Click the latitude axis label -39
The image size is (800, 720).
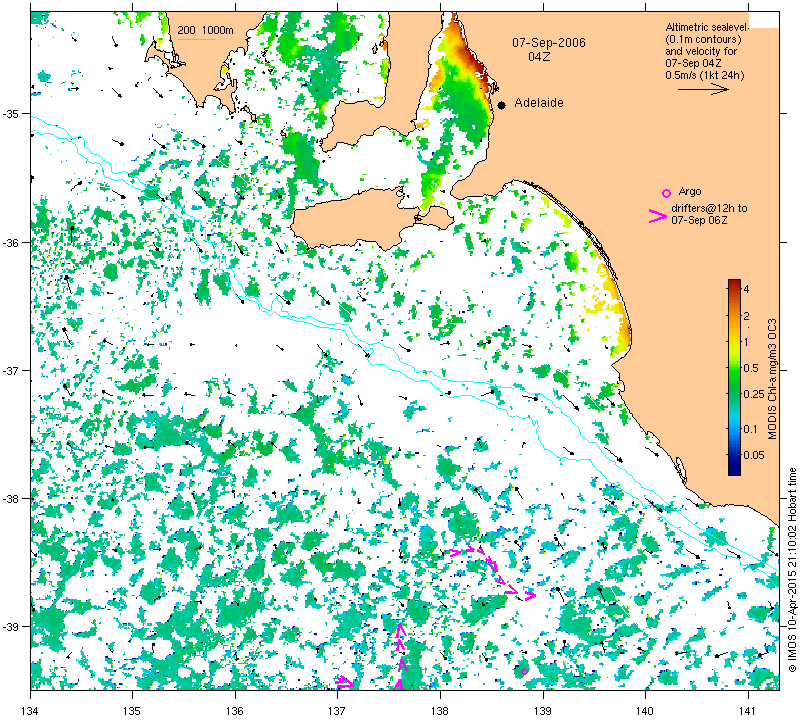pos(10,626)
